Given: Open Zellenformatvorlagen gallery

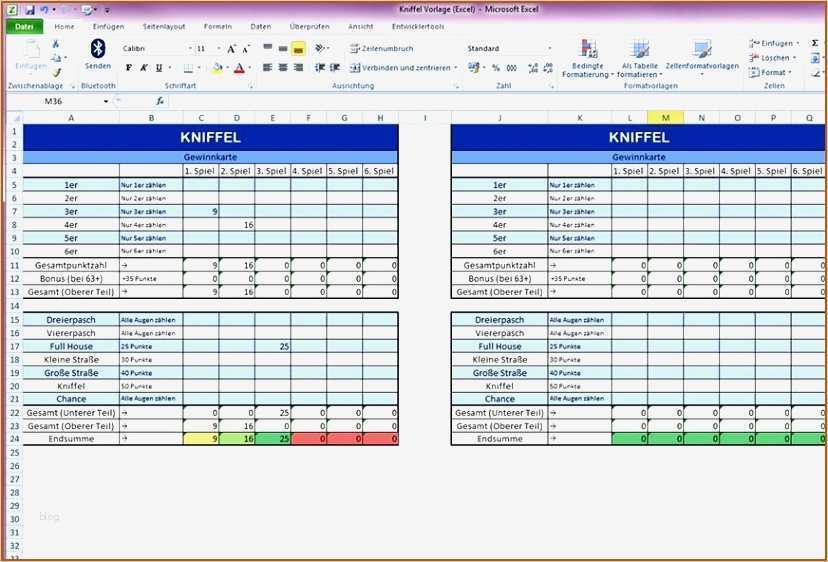Looking at the screenshot, I should [x=702, y=58].
